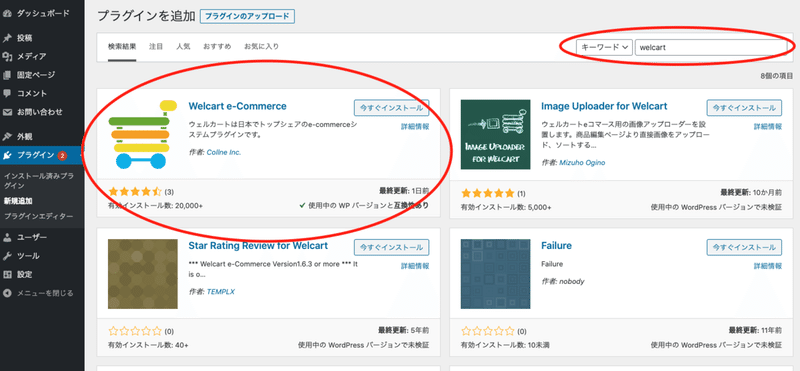
Task: Click the Welcart e-Commerce cart logo
Action: [142, 134]
